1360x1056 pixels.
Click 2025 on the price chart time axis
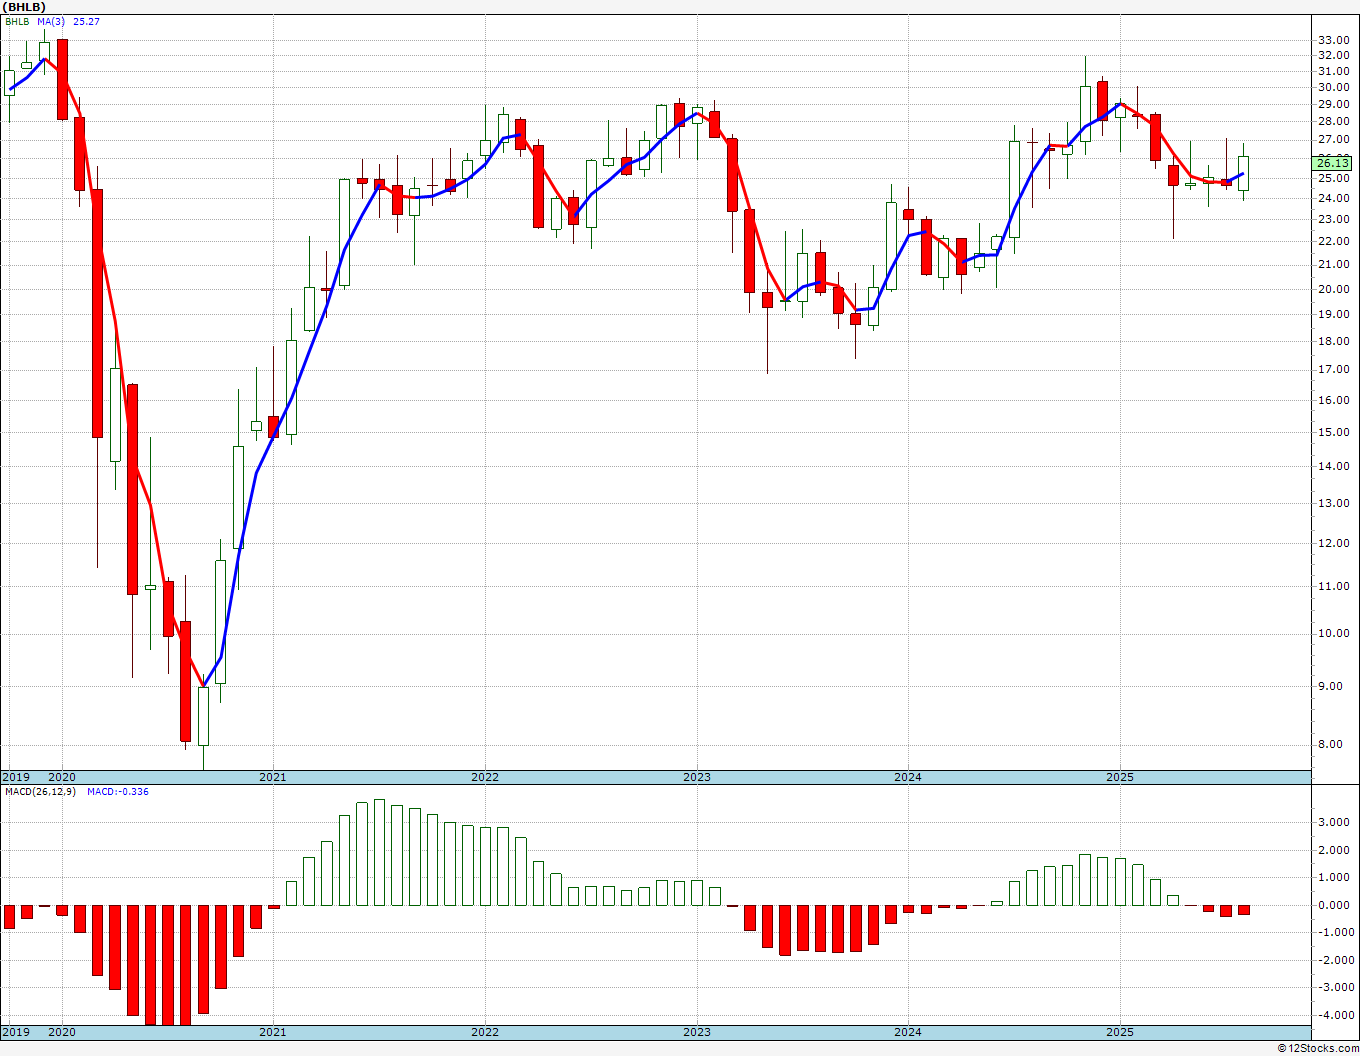(x=1120, y=777)
